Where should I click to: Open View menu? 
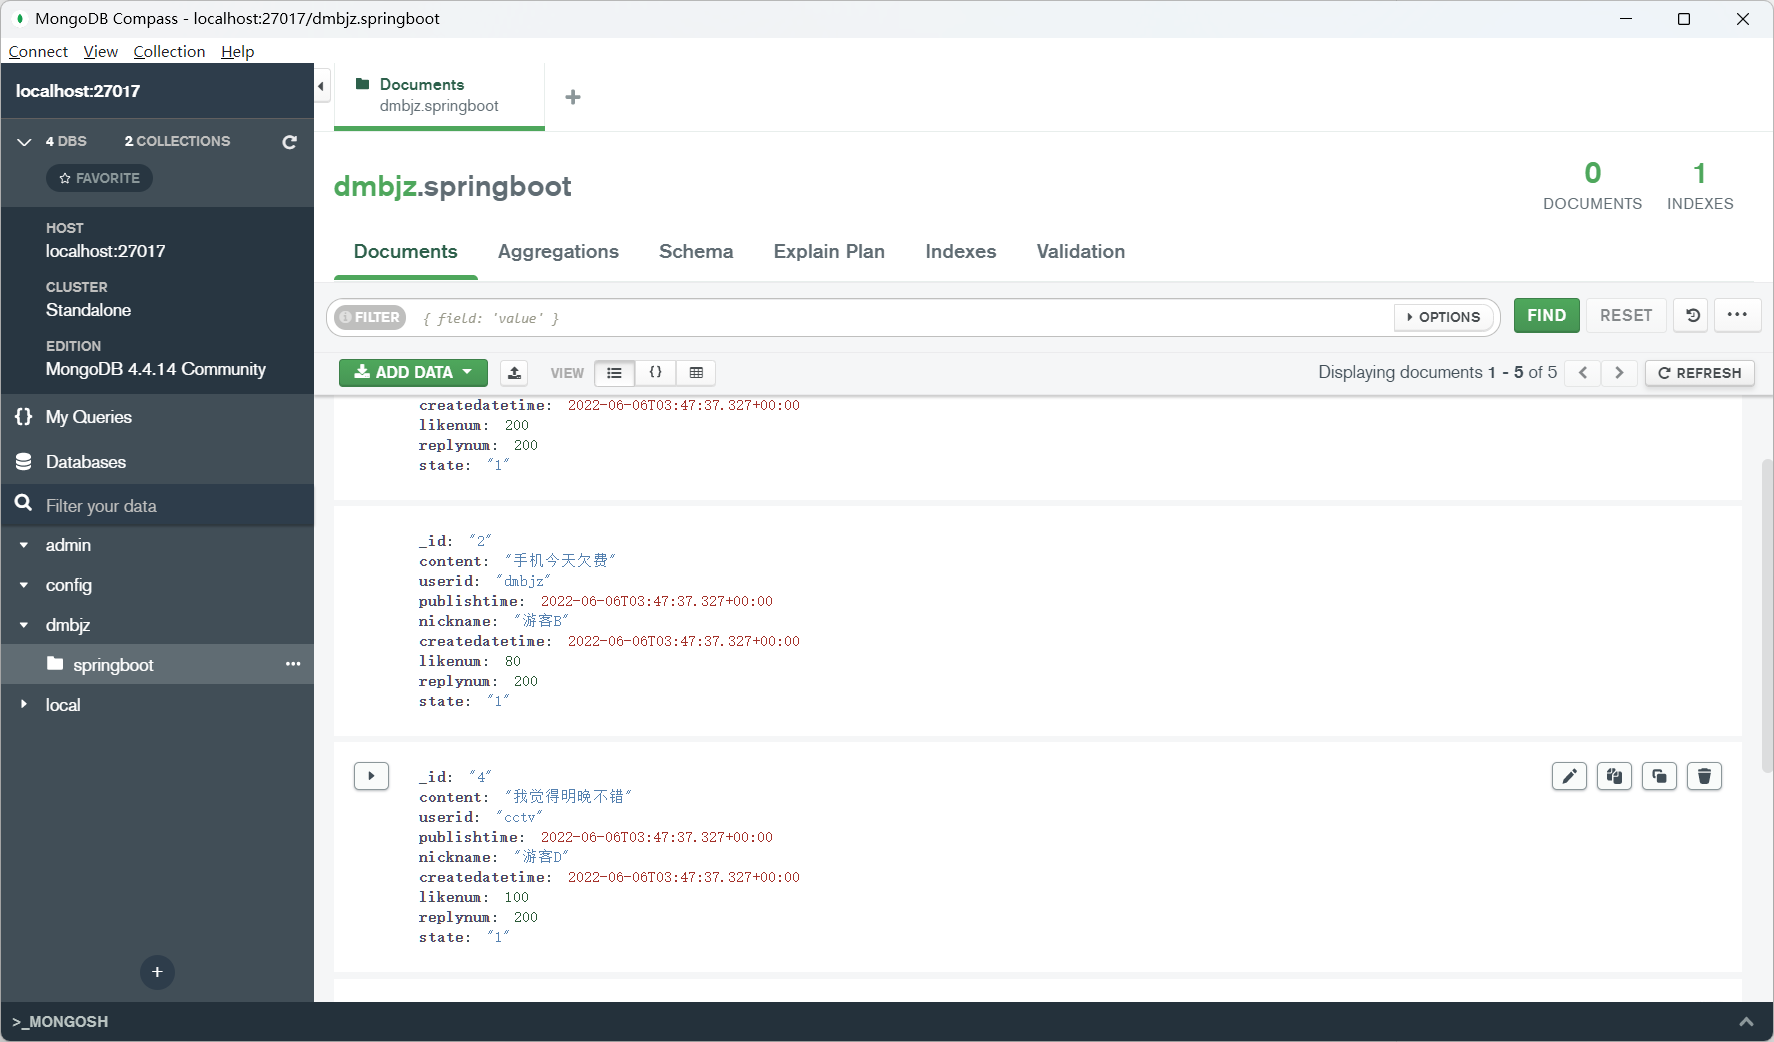[x=100, y=51]
